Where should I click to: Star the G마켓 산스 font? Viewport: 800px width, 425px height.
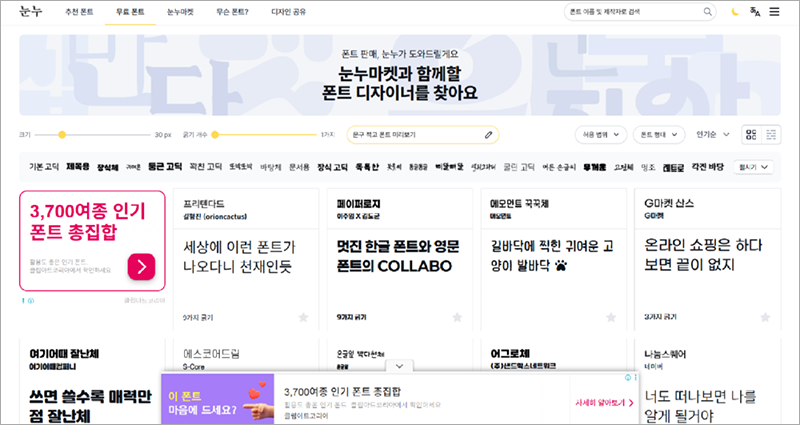tap(764, 317)
